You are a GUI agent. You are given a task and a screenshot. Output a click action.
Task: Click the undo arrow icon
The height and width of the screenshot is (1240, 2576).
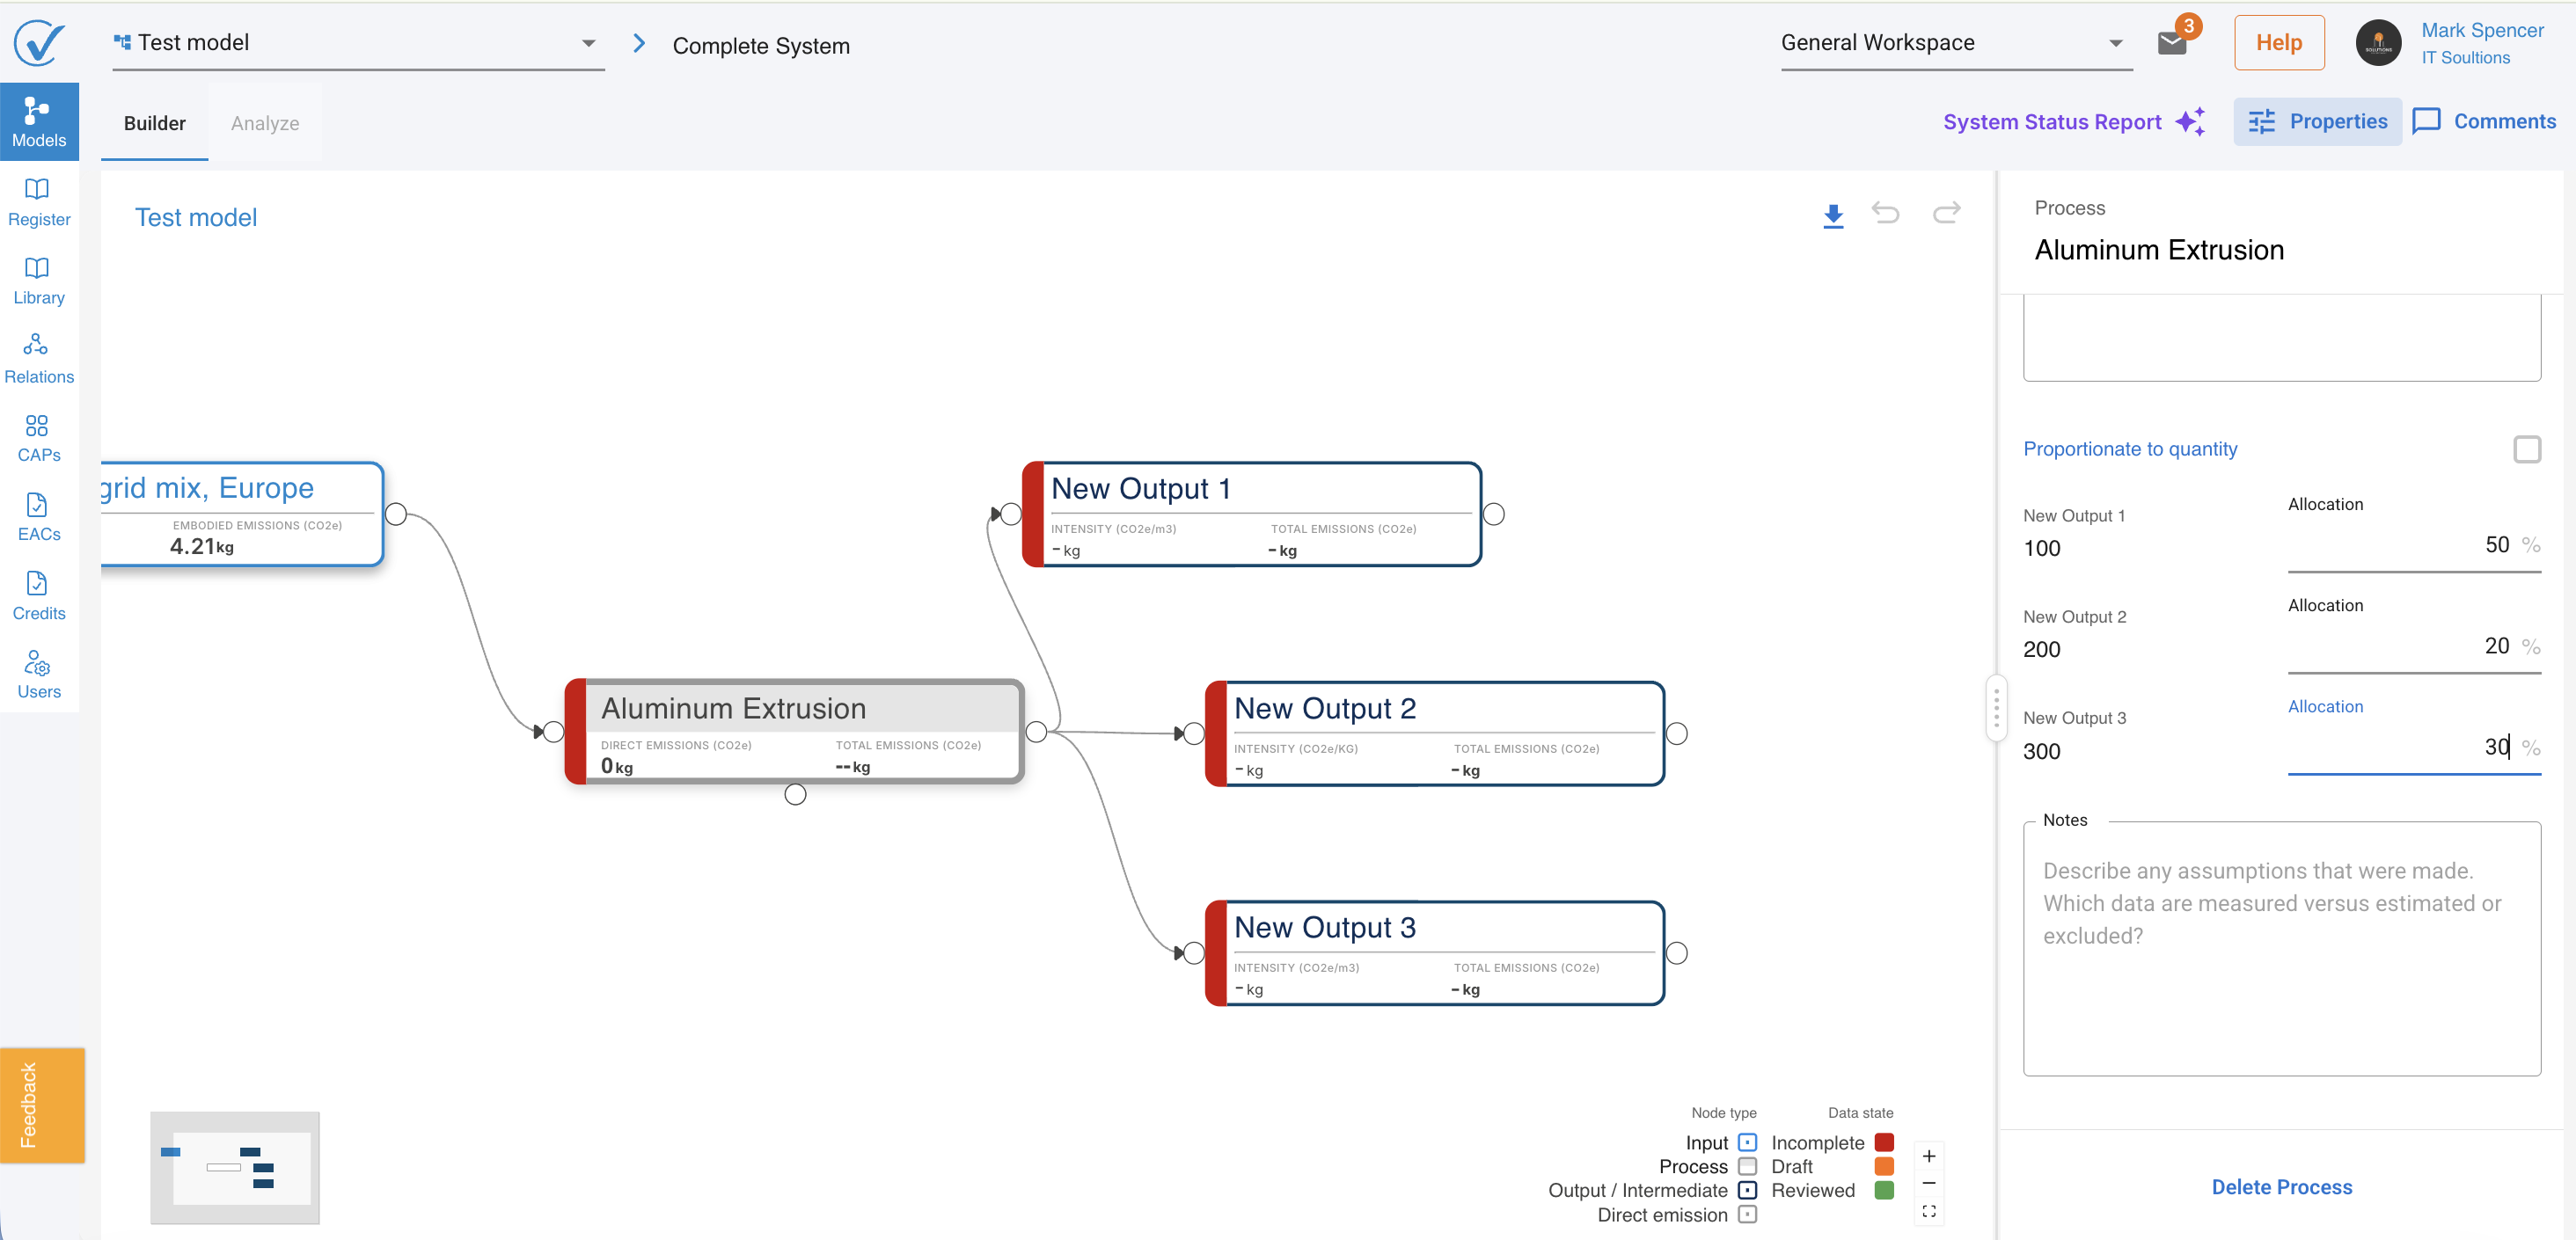pos(1885,213)
